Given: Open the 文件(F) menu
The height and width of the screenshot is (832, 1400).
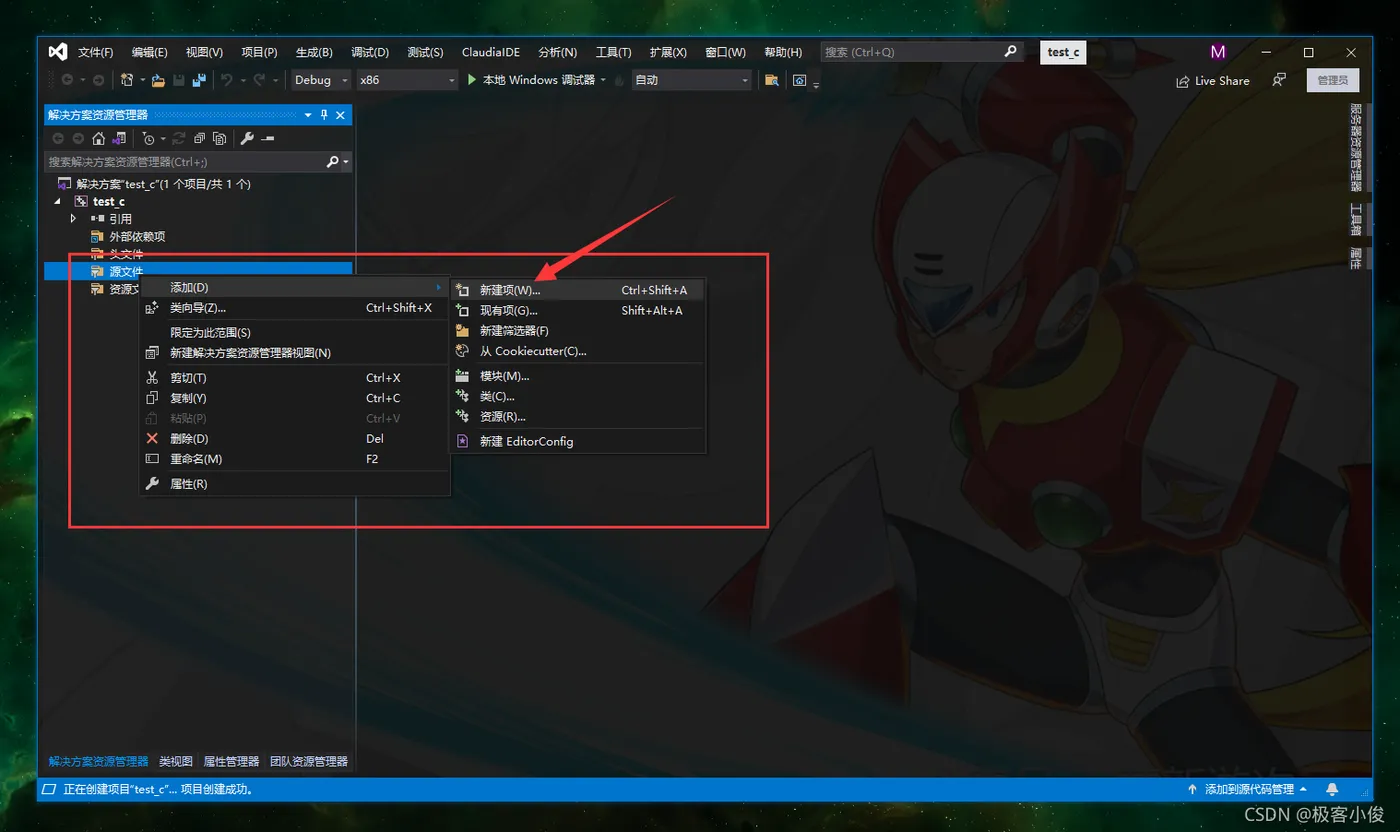Looking at the screenshot, I should (96, 52).
